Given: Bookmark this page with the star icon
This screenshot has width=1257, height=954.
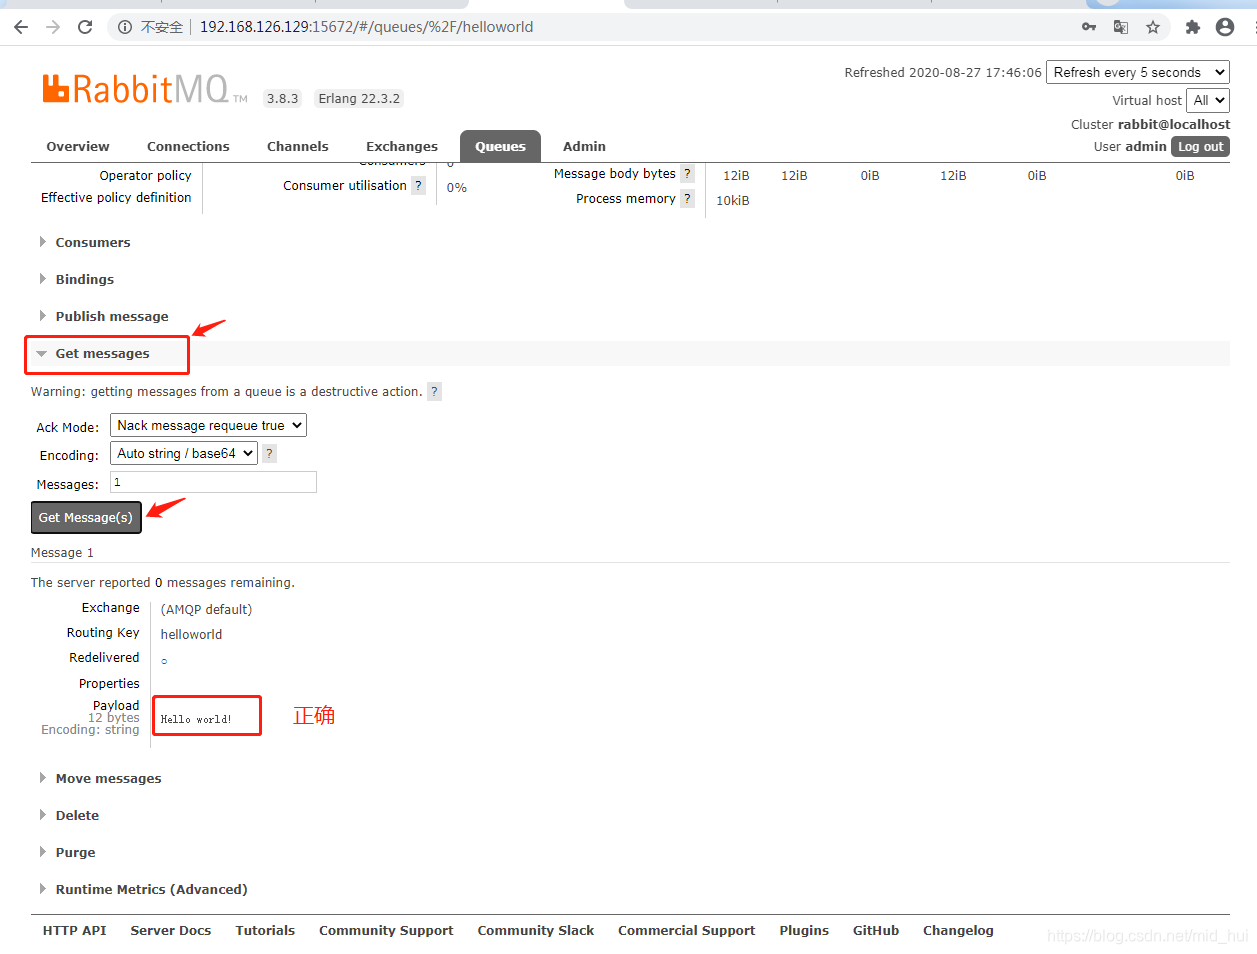Looking at the screenshot, I should (1153, 27).
